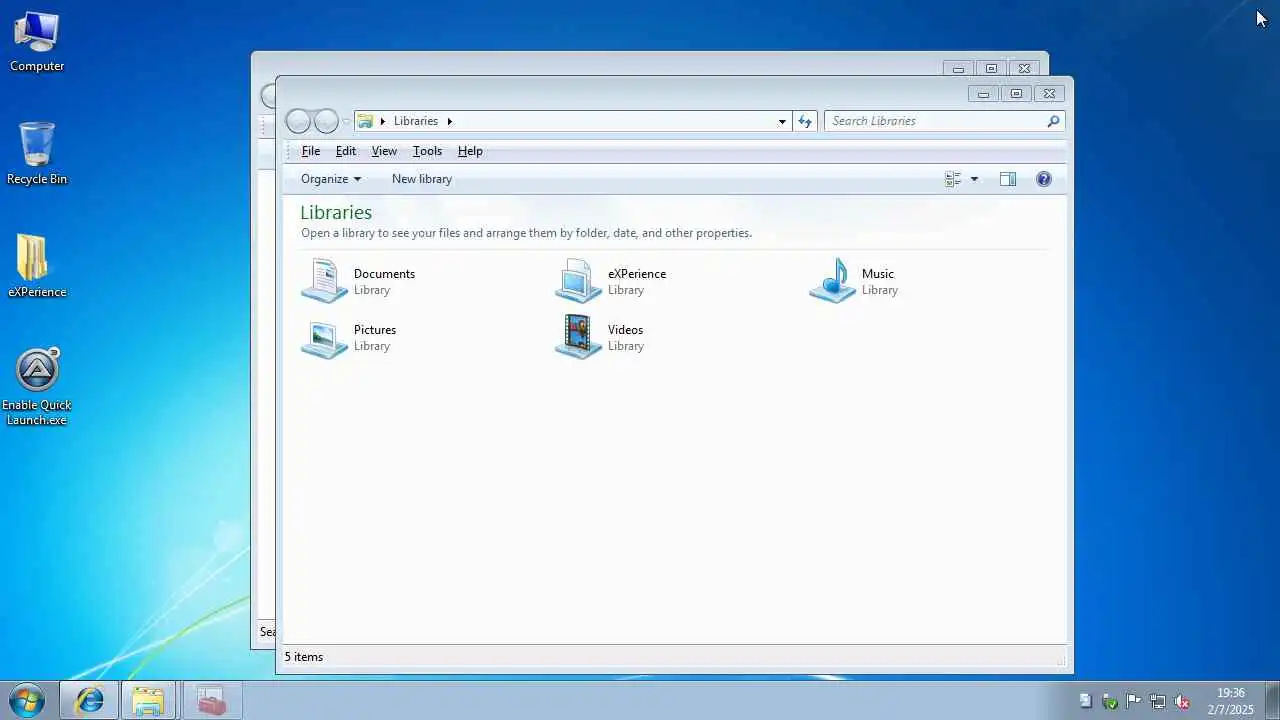The image size is (1280, 720).
Task: Click the Forward navigation button
Action: [326, 121]
